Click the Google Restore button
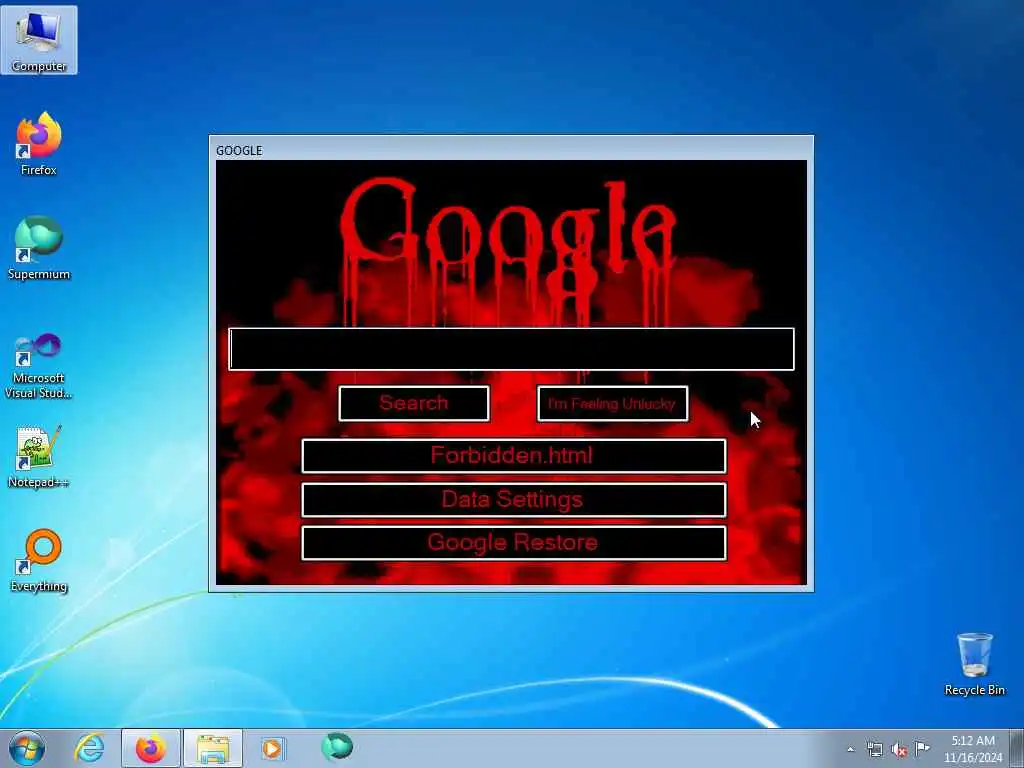 513,543
